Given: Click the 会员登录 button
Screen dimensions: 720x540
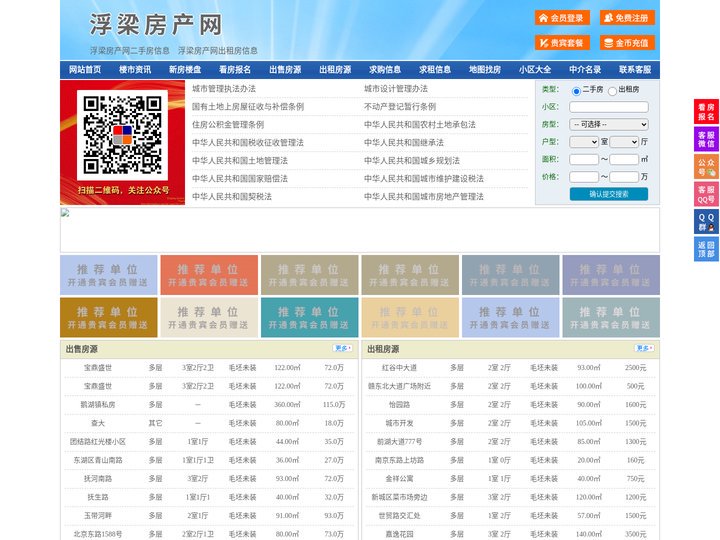Looking at the screenshot, I should coord(562,18).
